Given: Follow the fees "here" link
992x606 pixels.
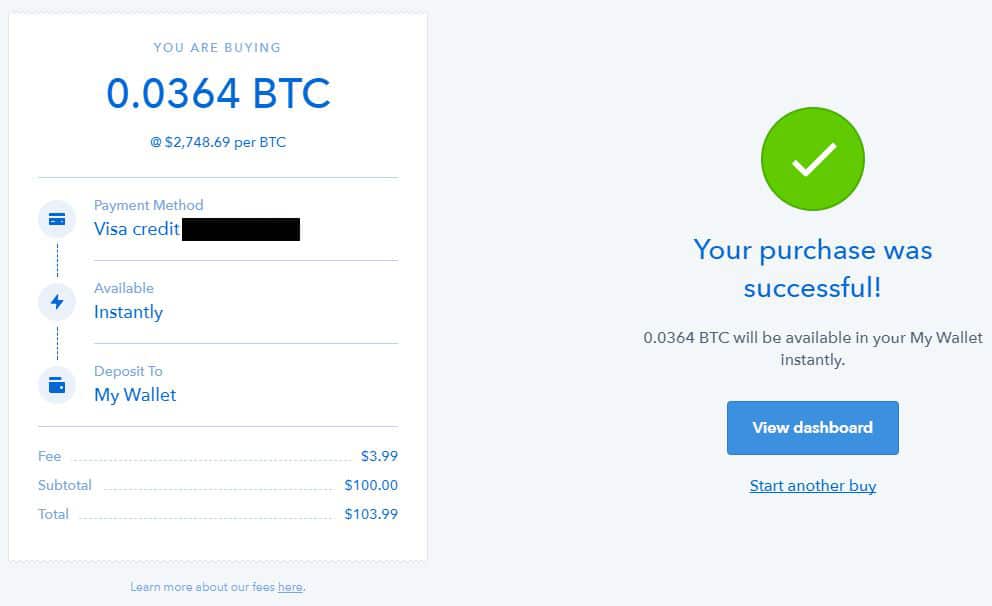Looking at the screenshot, I should point(290,587).
